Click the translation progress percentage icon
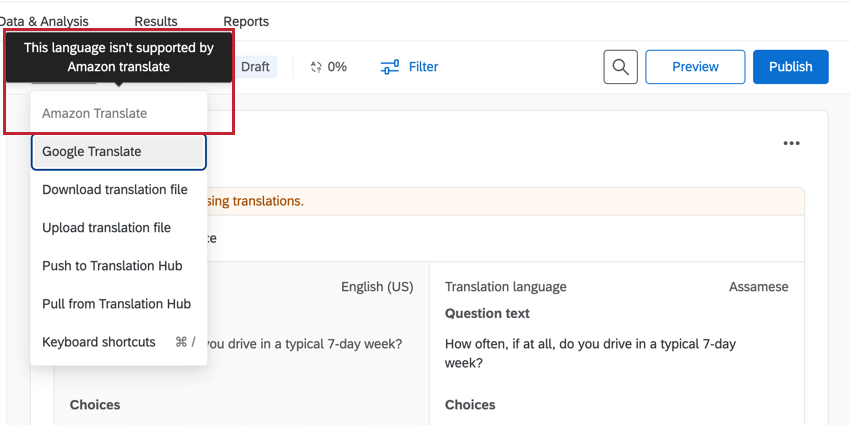 point(316,67)
